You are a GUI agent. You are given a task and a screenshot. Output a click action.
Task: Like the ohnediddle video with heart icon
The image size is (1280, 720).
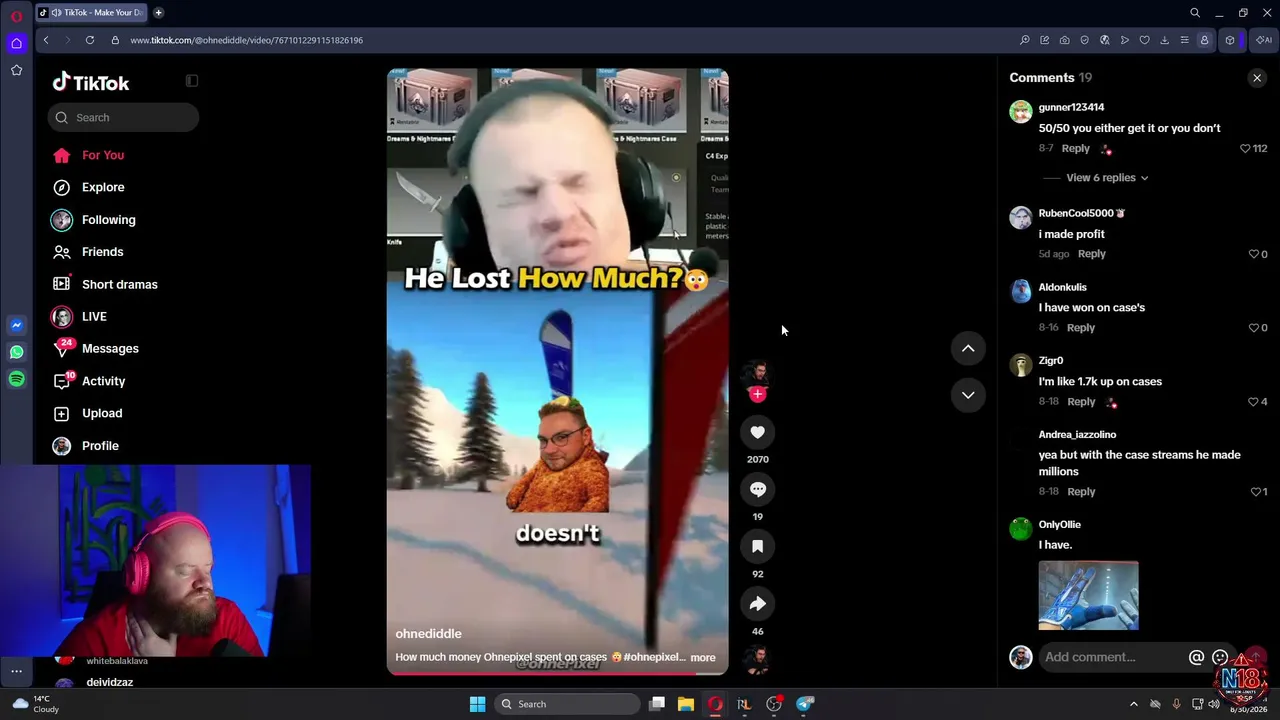pos(757,432)
